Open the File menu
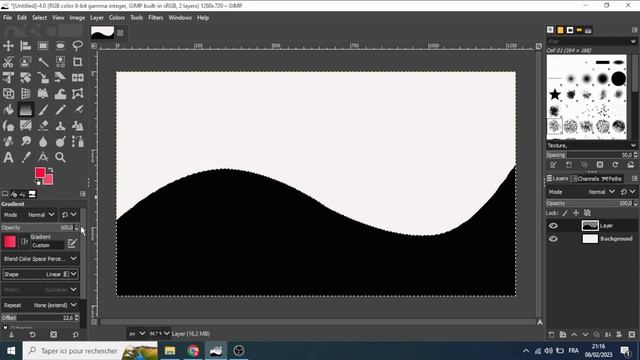The width and height of the screenshot is (640, 360). click(7, 18)
